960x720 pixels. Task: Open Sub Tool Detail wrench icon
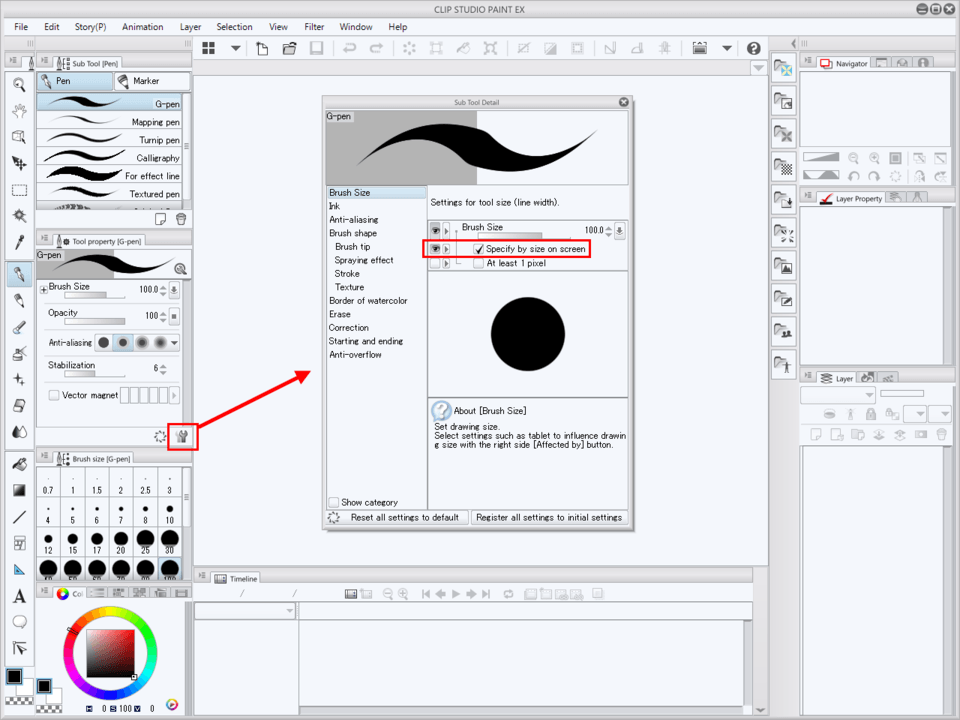182,436
